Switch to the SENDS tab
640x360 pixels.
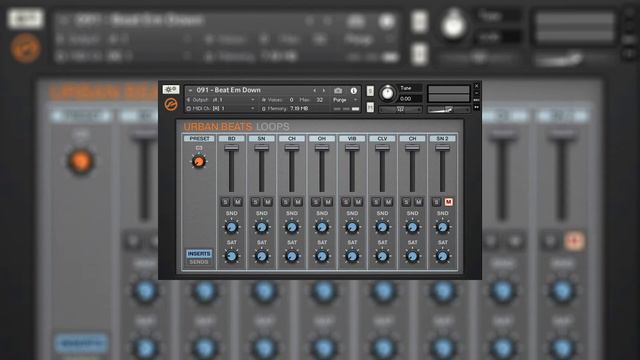click(x=199, y=262)
